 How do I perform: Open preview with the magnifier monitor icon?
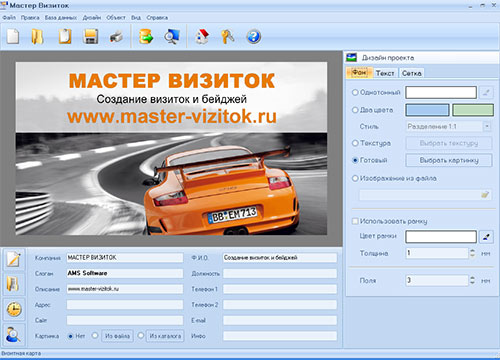point(172,37)
